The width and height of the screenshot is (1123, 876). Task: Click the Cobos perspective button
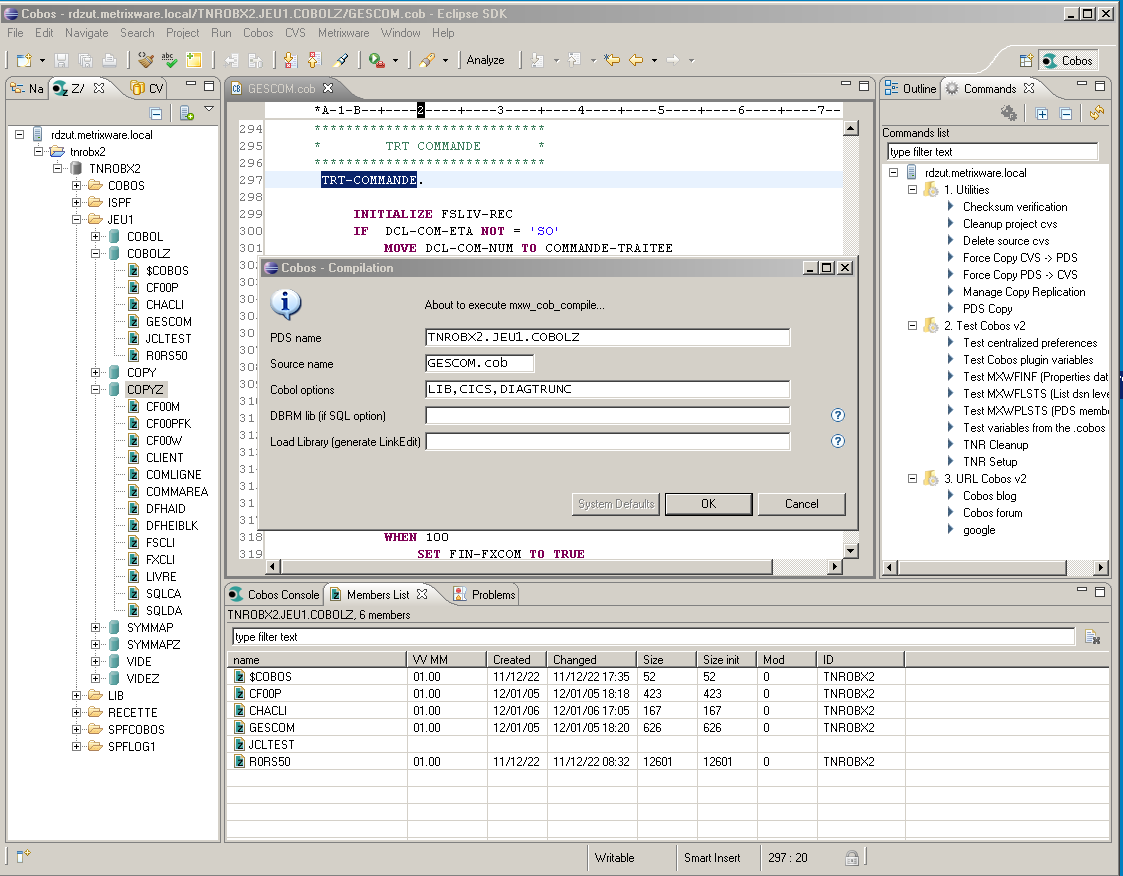[1068, 61]
